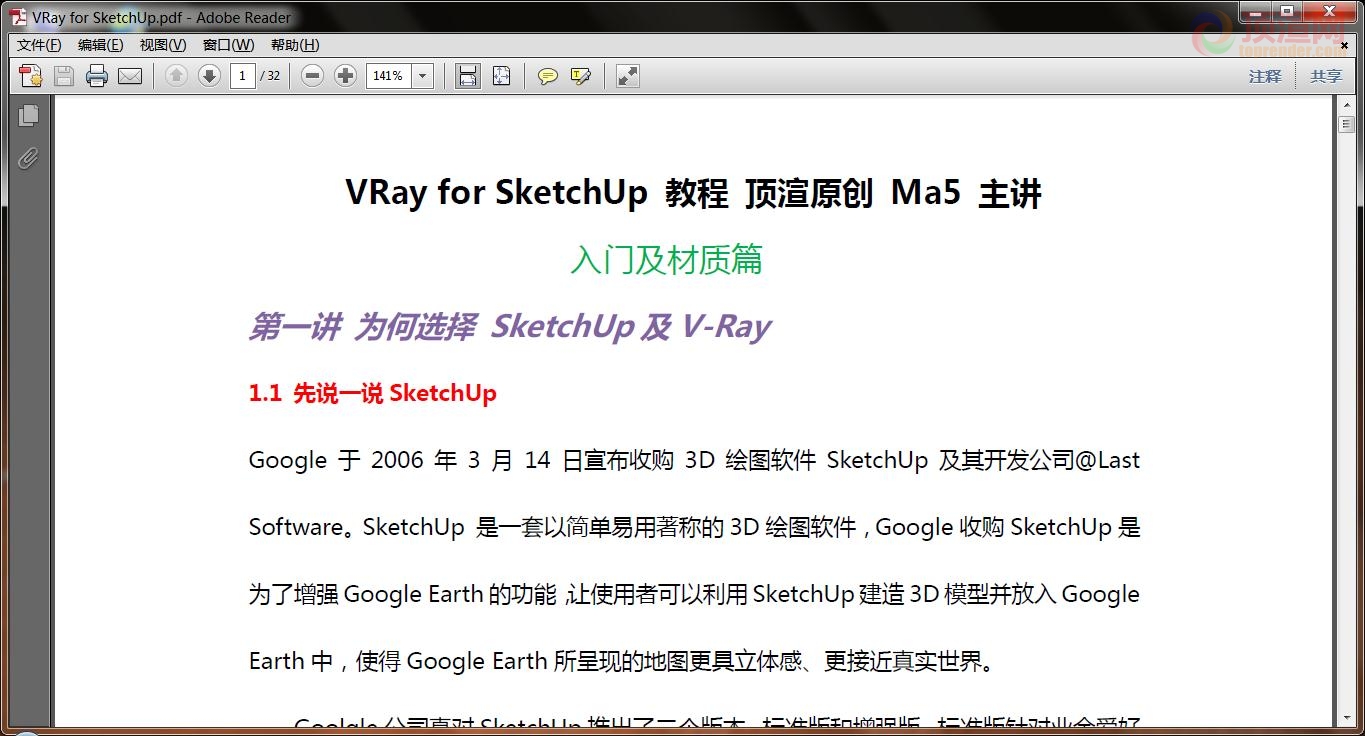The height and width of the screenshot is (736, 1365).
Task: Open the attachments paperclip panel
Action: (x=28, y=158)
